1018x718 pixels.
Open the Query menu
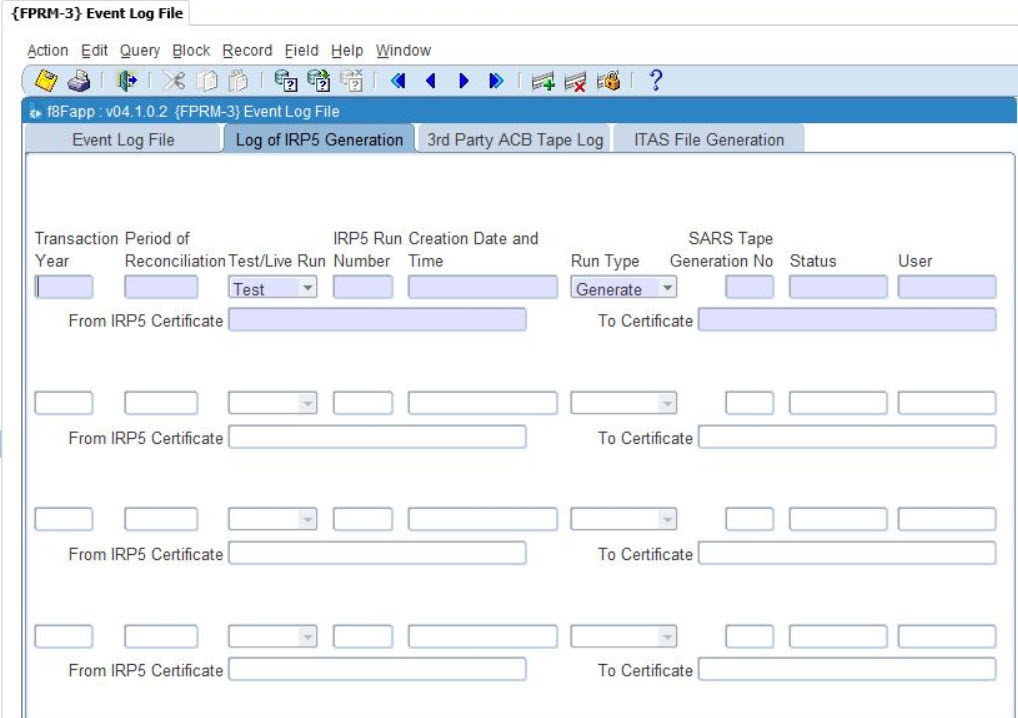point(140,50)
